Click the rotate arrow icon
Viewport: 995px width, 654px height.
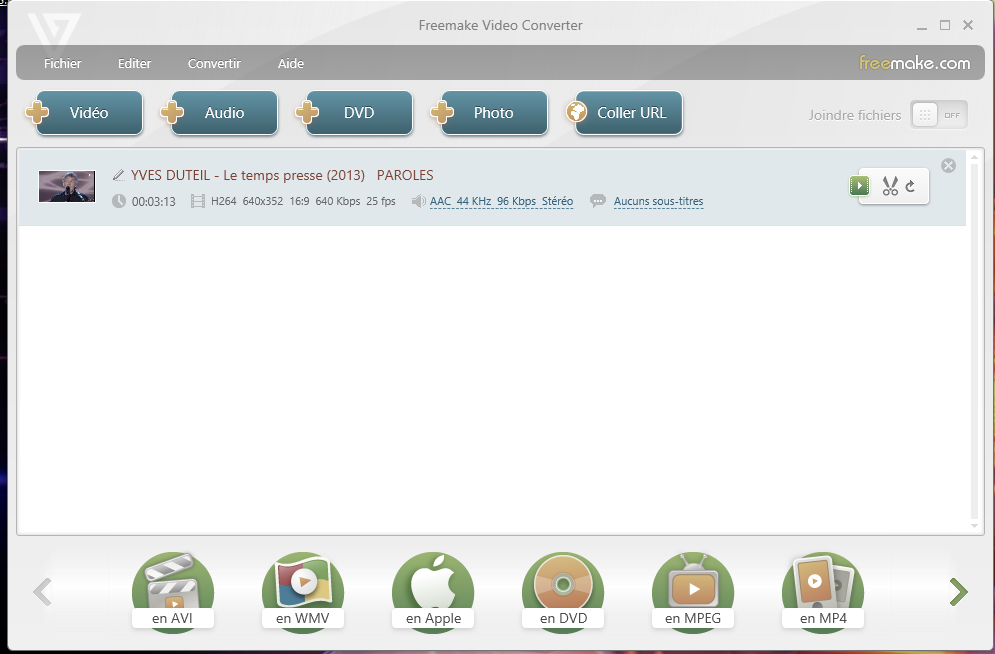point(911,186)
